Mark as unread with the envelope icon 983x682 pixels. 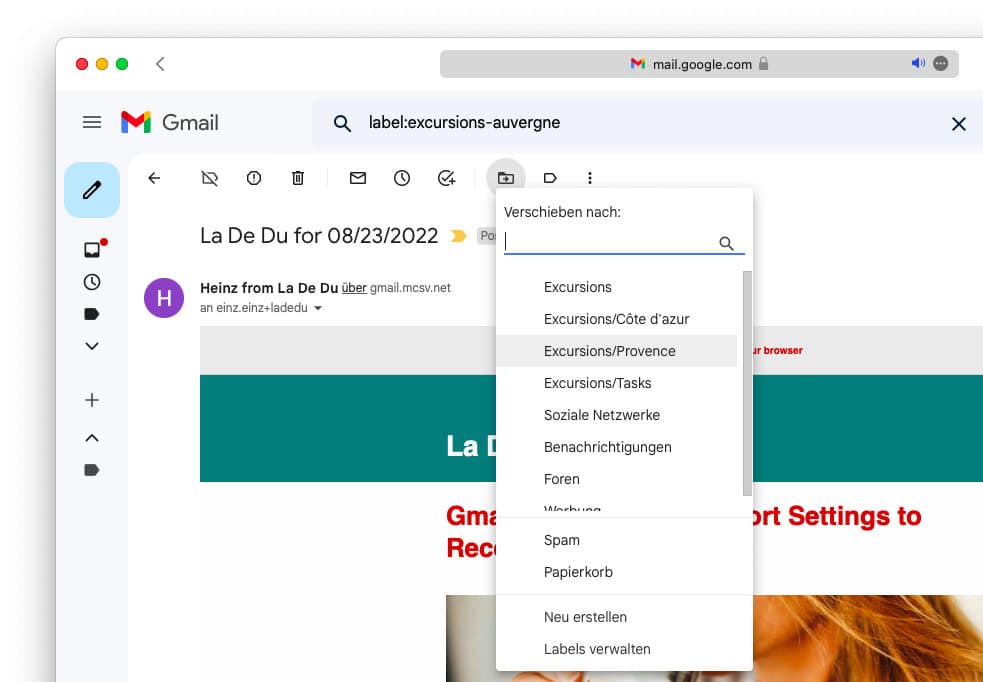click(x=358, y=178)
